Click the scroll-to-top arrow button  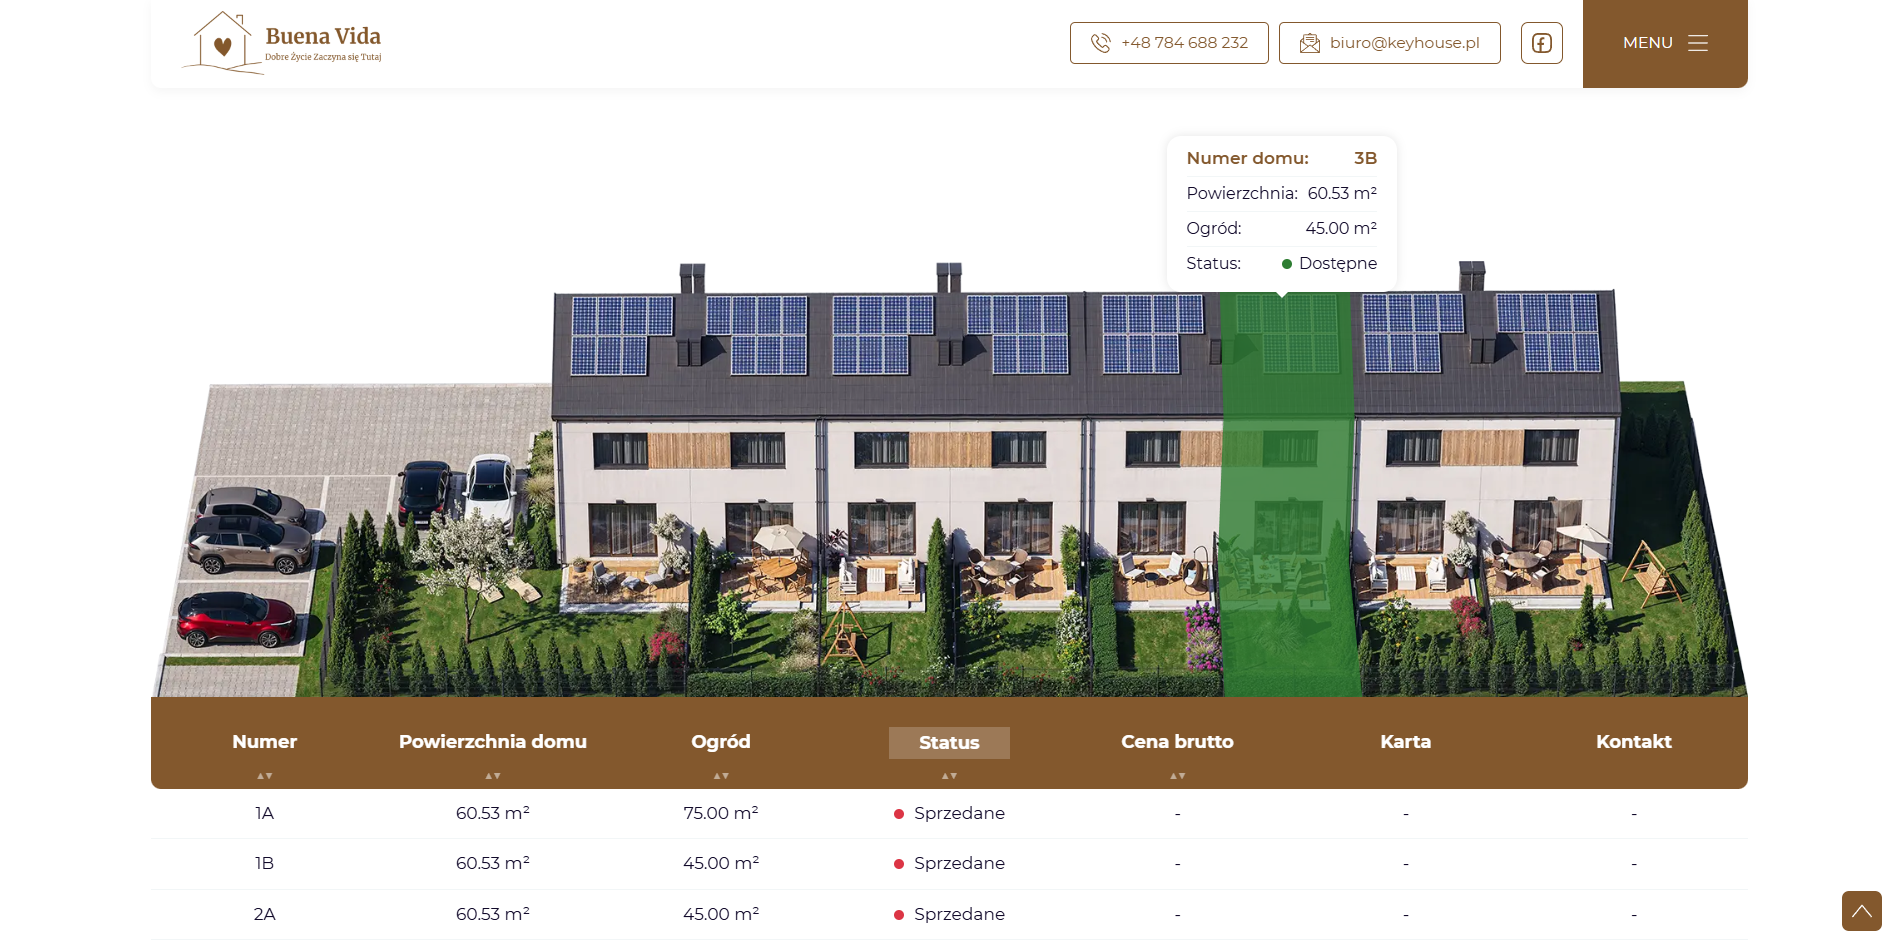click(1861, 911)
